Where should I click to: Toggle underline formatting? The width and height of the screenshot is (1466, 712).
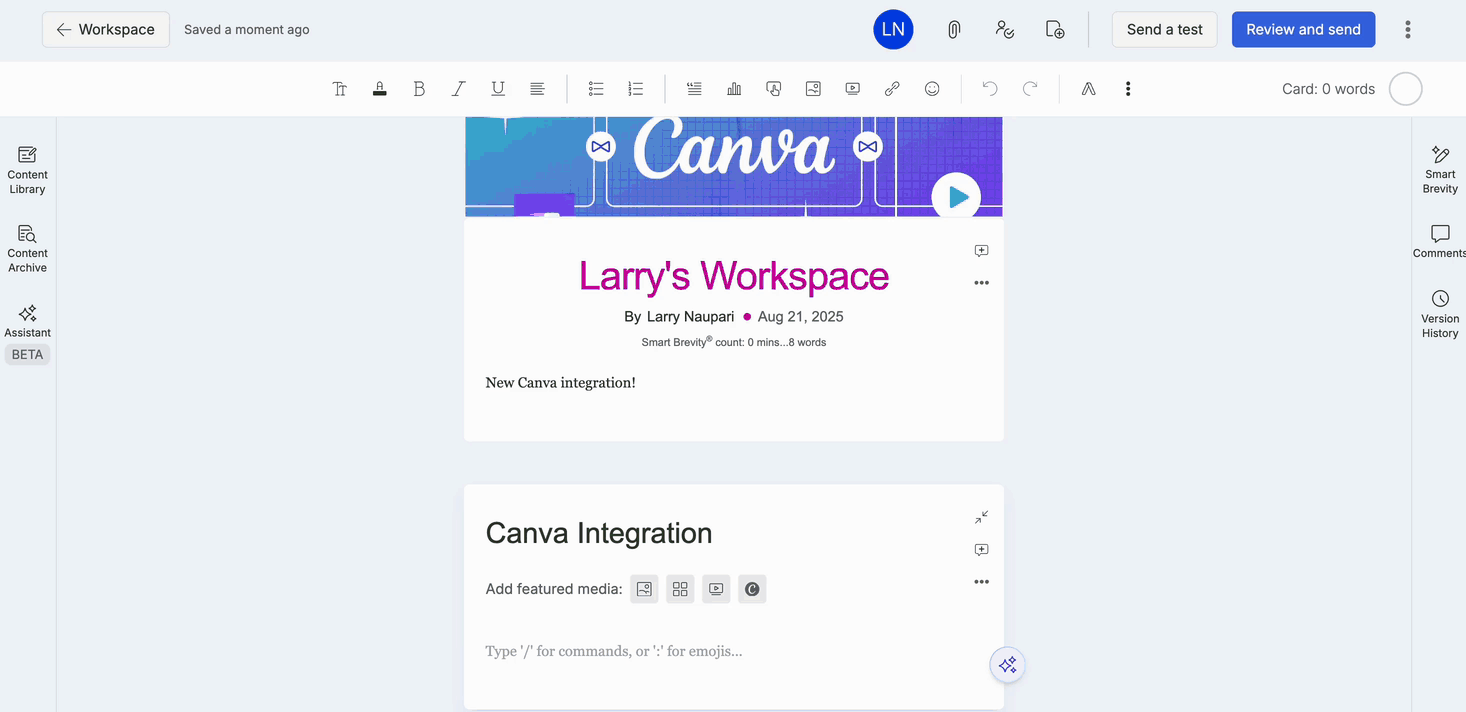point(498,89)
